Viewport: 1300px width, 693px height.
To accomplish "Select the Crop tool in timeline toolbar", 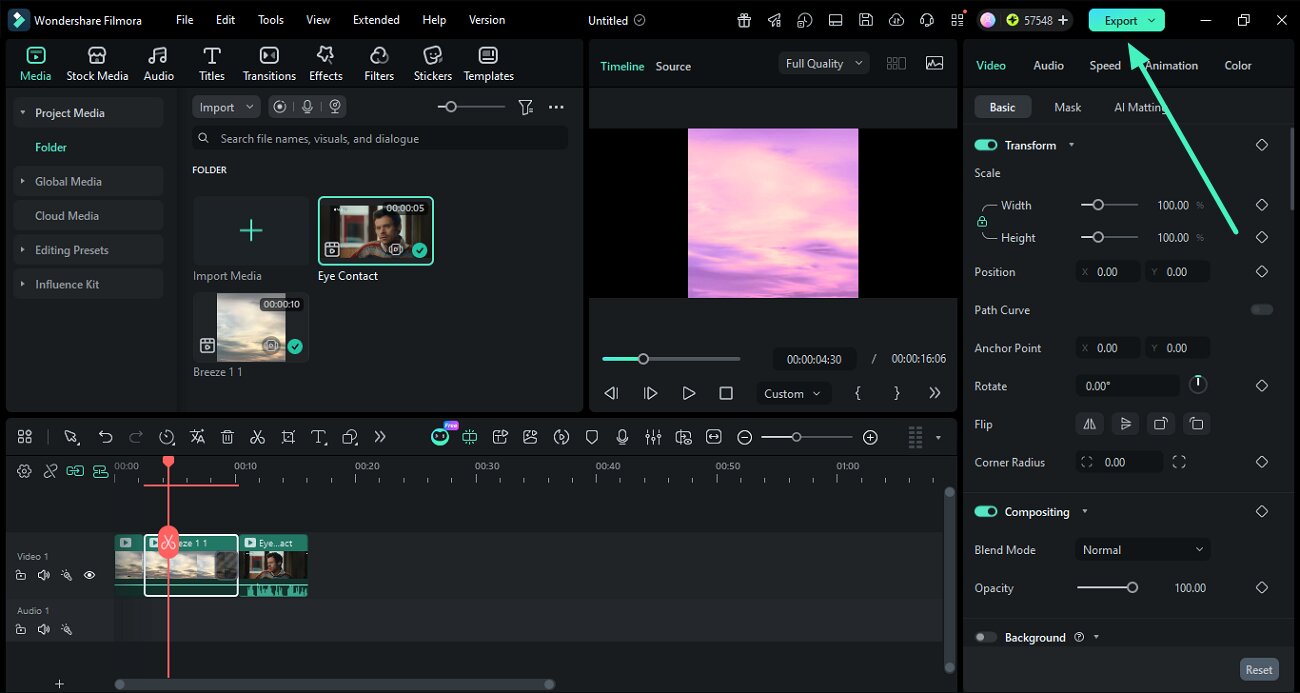I will coord(288,437).
